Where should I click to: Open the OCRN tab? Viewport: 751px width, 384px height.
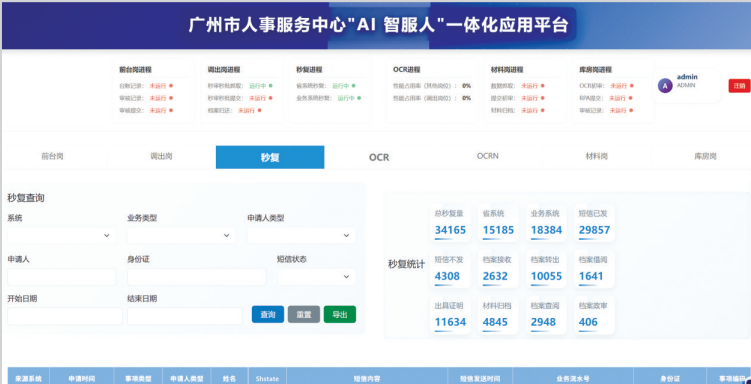coord(488,156)
